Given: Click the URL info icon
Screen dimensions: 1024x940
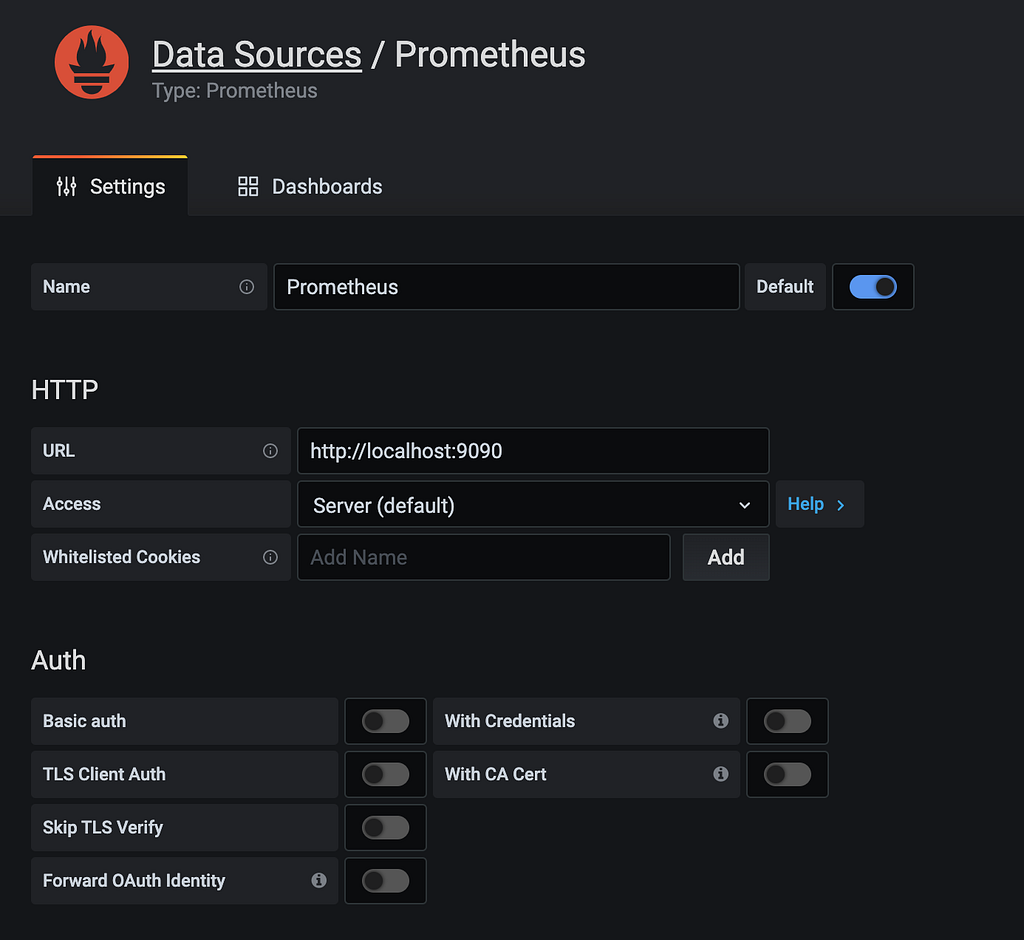Looking at the screenshot, I should pyautogui.click(x=270, y=451).
